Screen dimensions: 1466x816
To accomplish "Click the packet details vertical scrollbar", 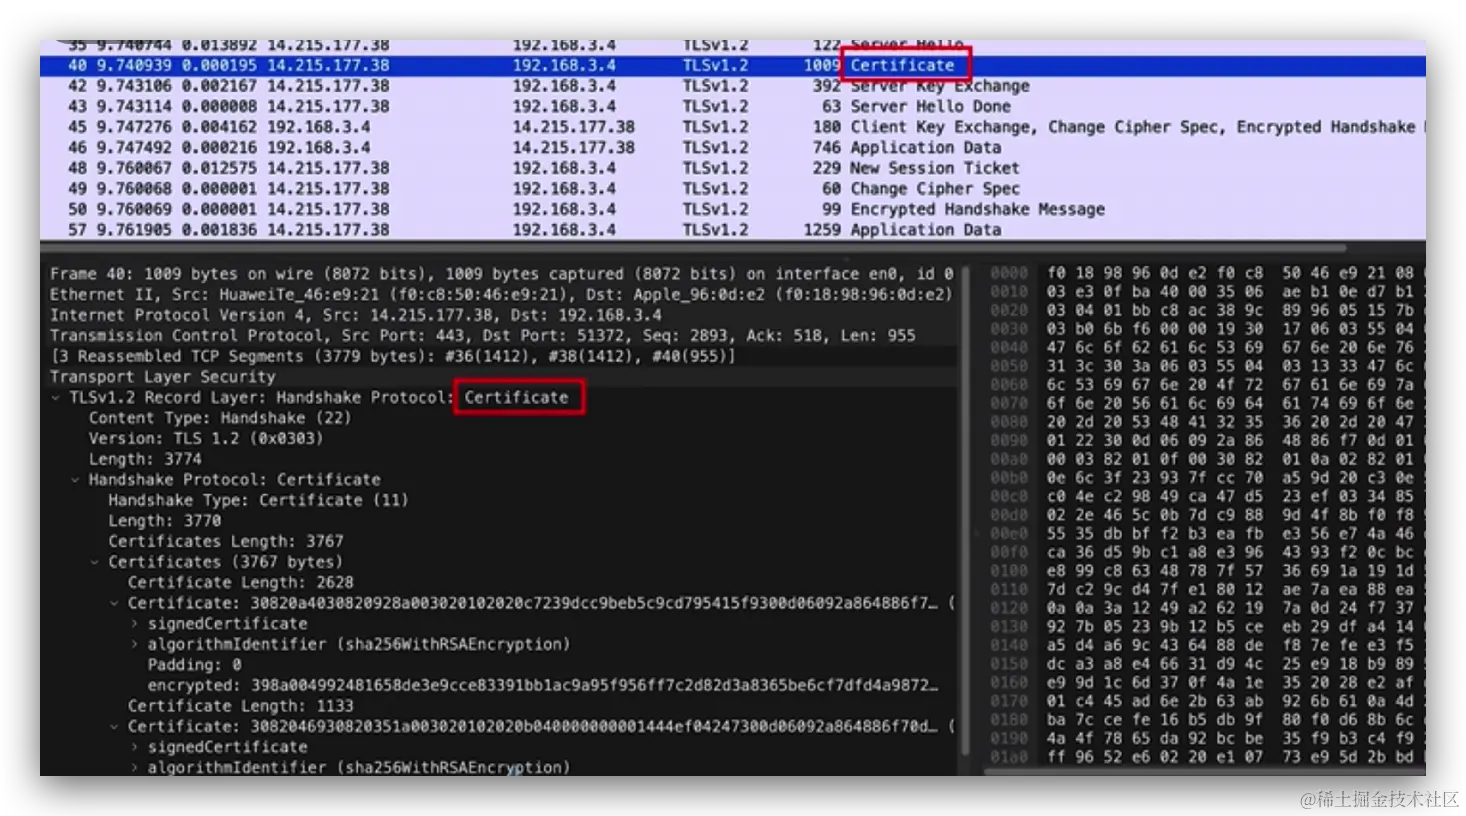I will pyautogui.click(x=966, y=510).
